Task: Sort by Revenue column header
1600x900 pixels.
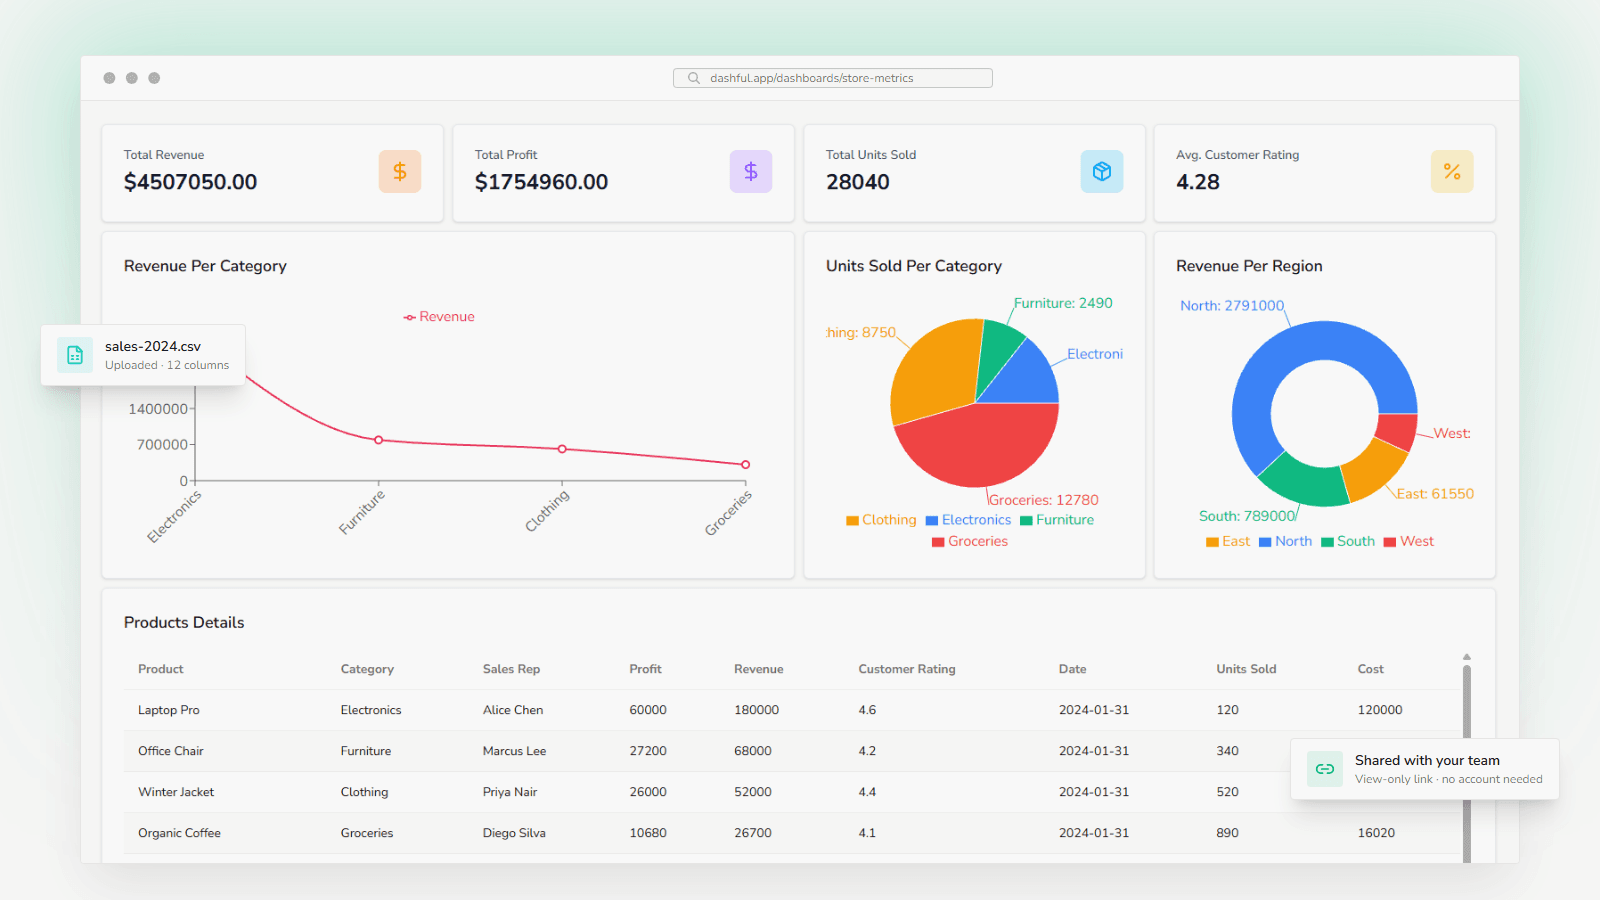Action: (x=758, y=669)
